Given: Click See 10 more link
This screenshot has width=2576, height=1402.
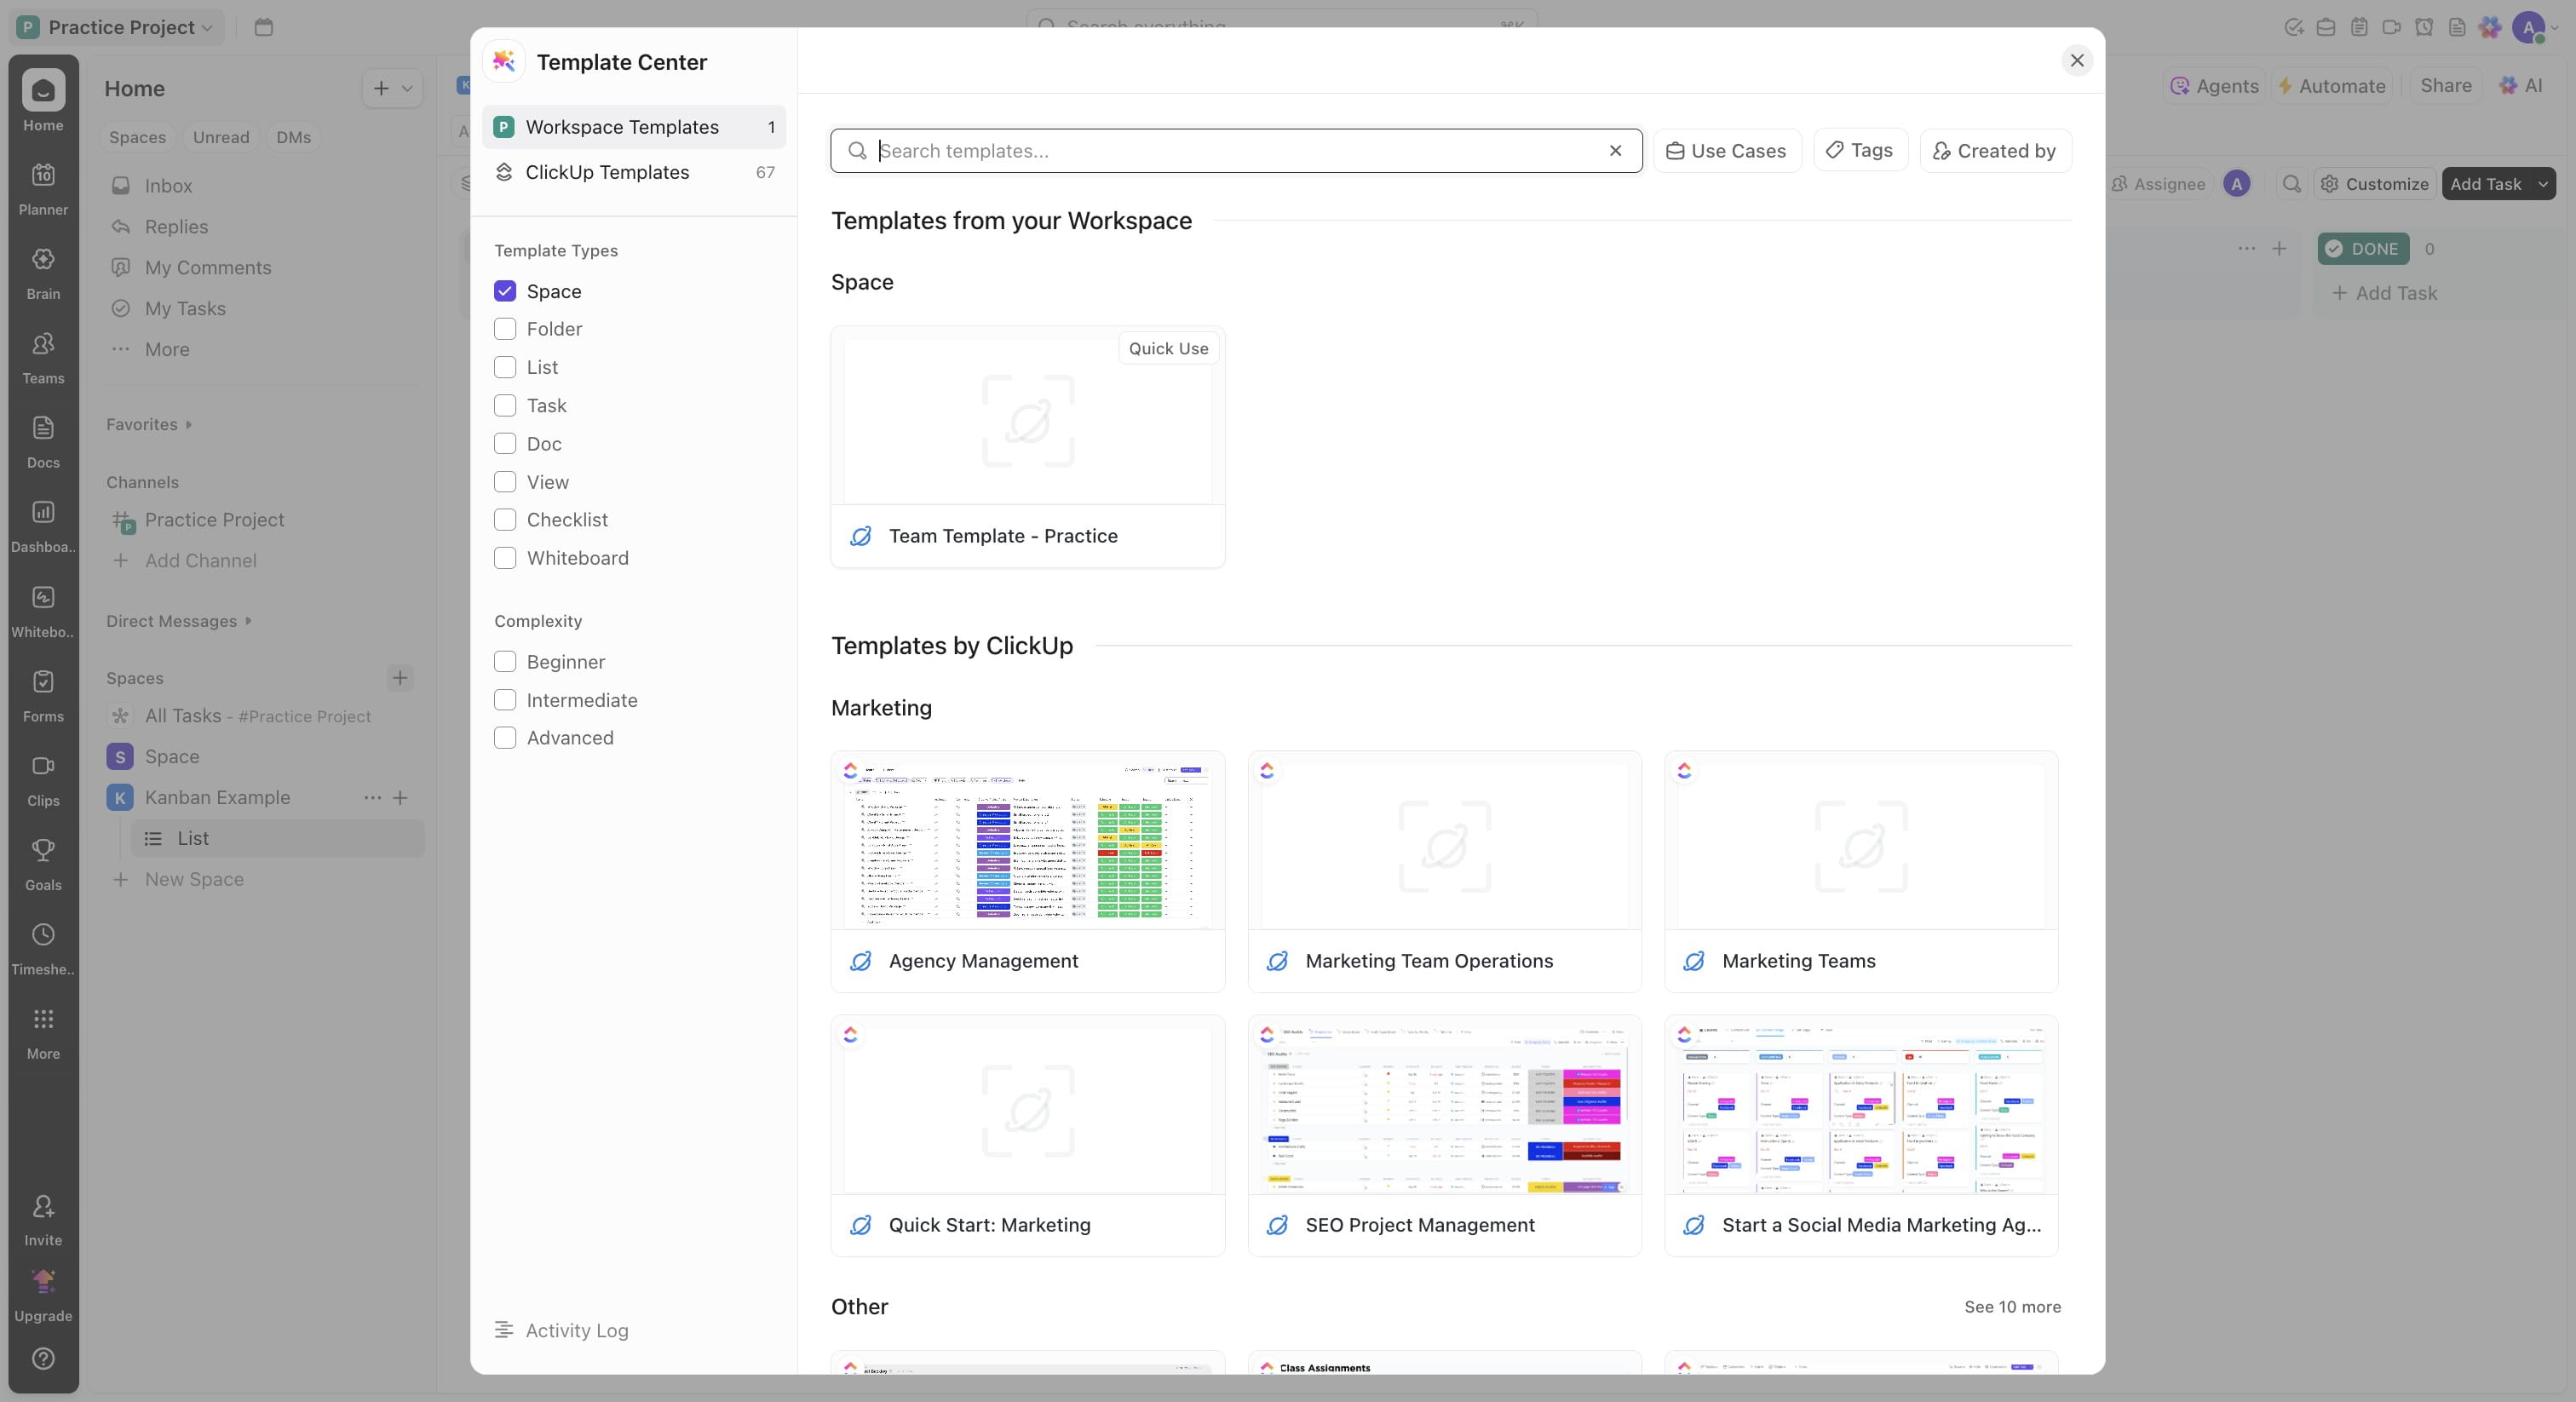Looking at the screenshot, I should [x=2012, y=1307].
